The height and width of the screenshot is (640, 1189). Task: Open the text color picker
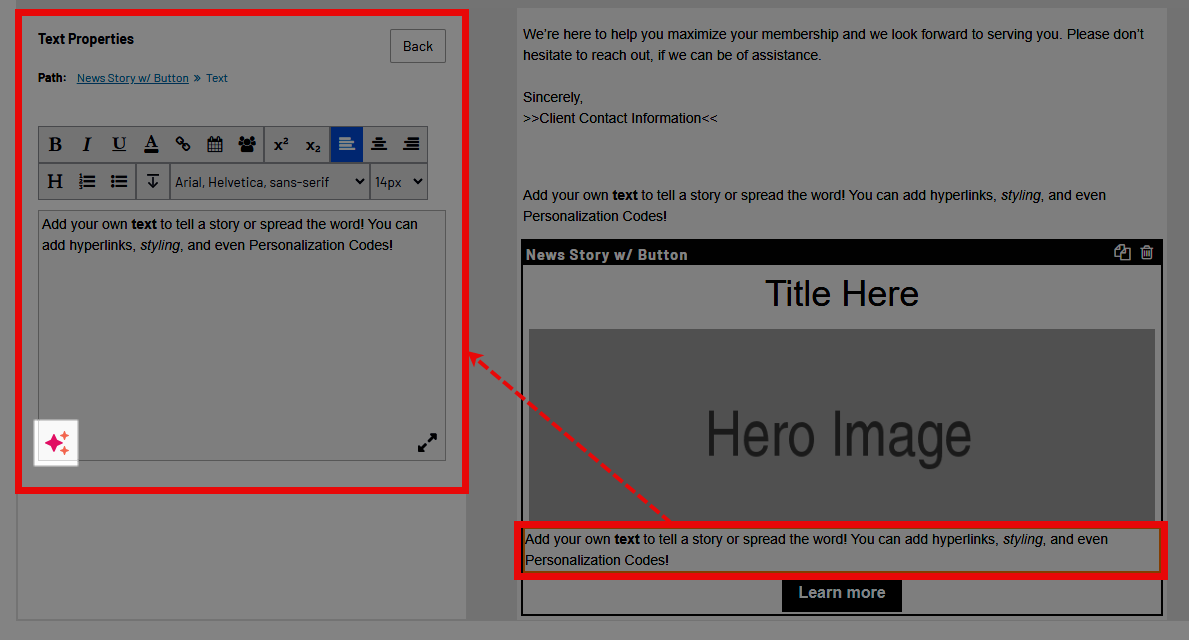pyautogui.click(x=151, y=145)
